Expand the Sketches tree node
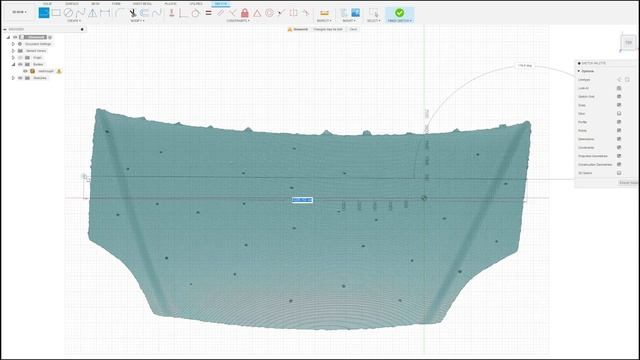The width and height of the screenshot is (640, 360). tap(13, 78)
